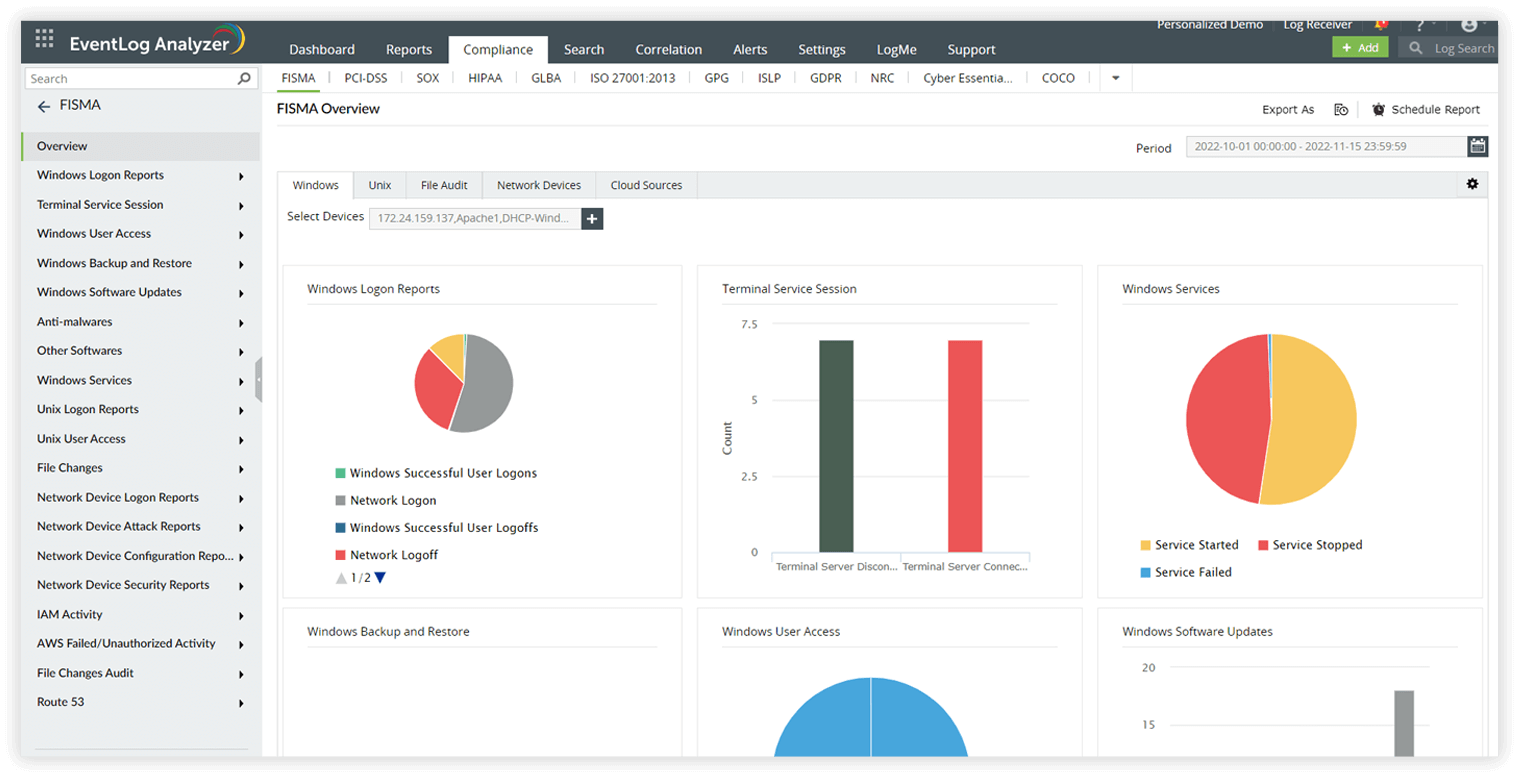Viewport: 1519px width, 778px height.
Task: Click Schedule Report
Action: pos(1426,110)
